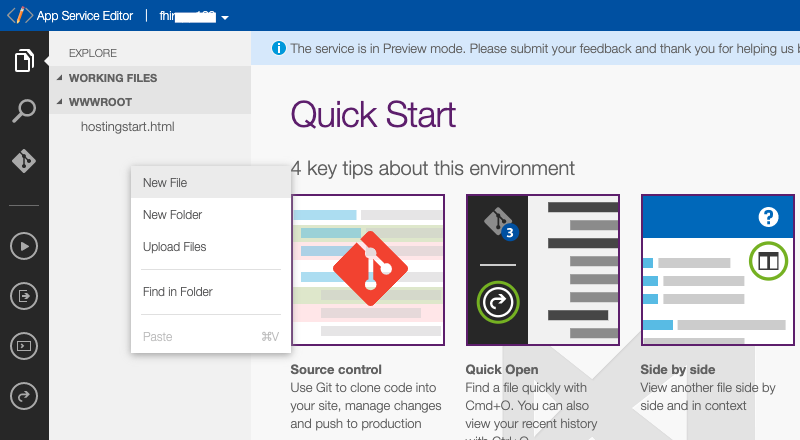Click the Paste context menu entry
The image size is (800, 440).
[x=211, y=337]
